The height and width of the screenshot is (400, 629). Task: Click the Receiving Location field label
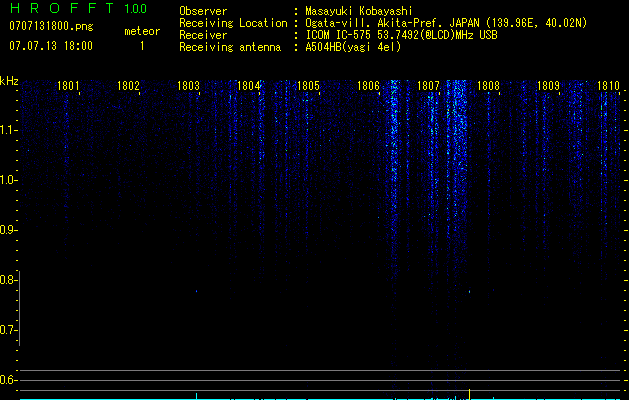pyautogui.click(x=233, y=23)
